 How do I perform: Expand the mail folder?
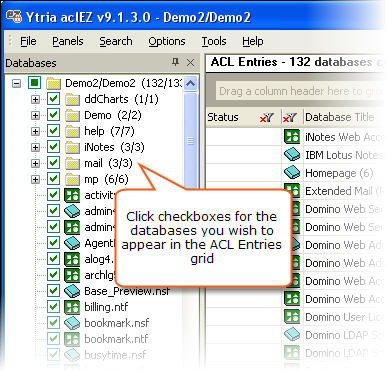35,163
